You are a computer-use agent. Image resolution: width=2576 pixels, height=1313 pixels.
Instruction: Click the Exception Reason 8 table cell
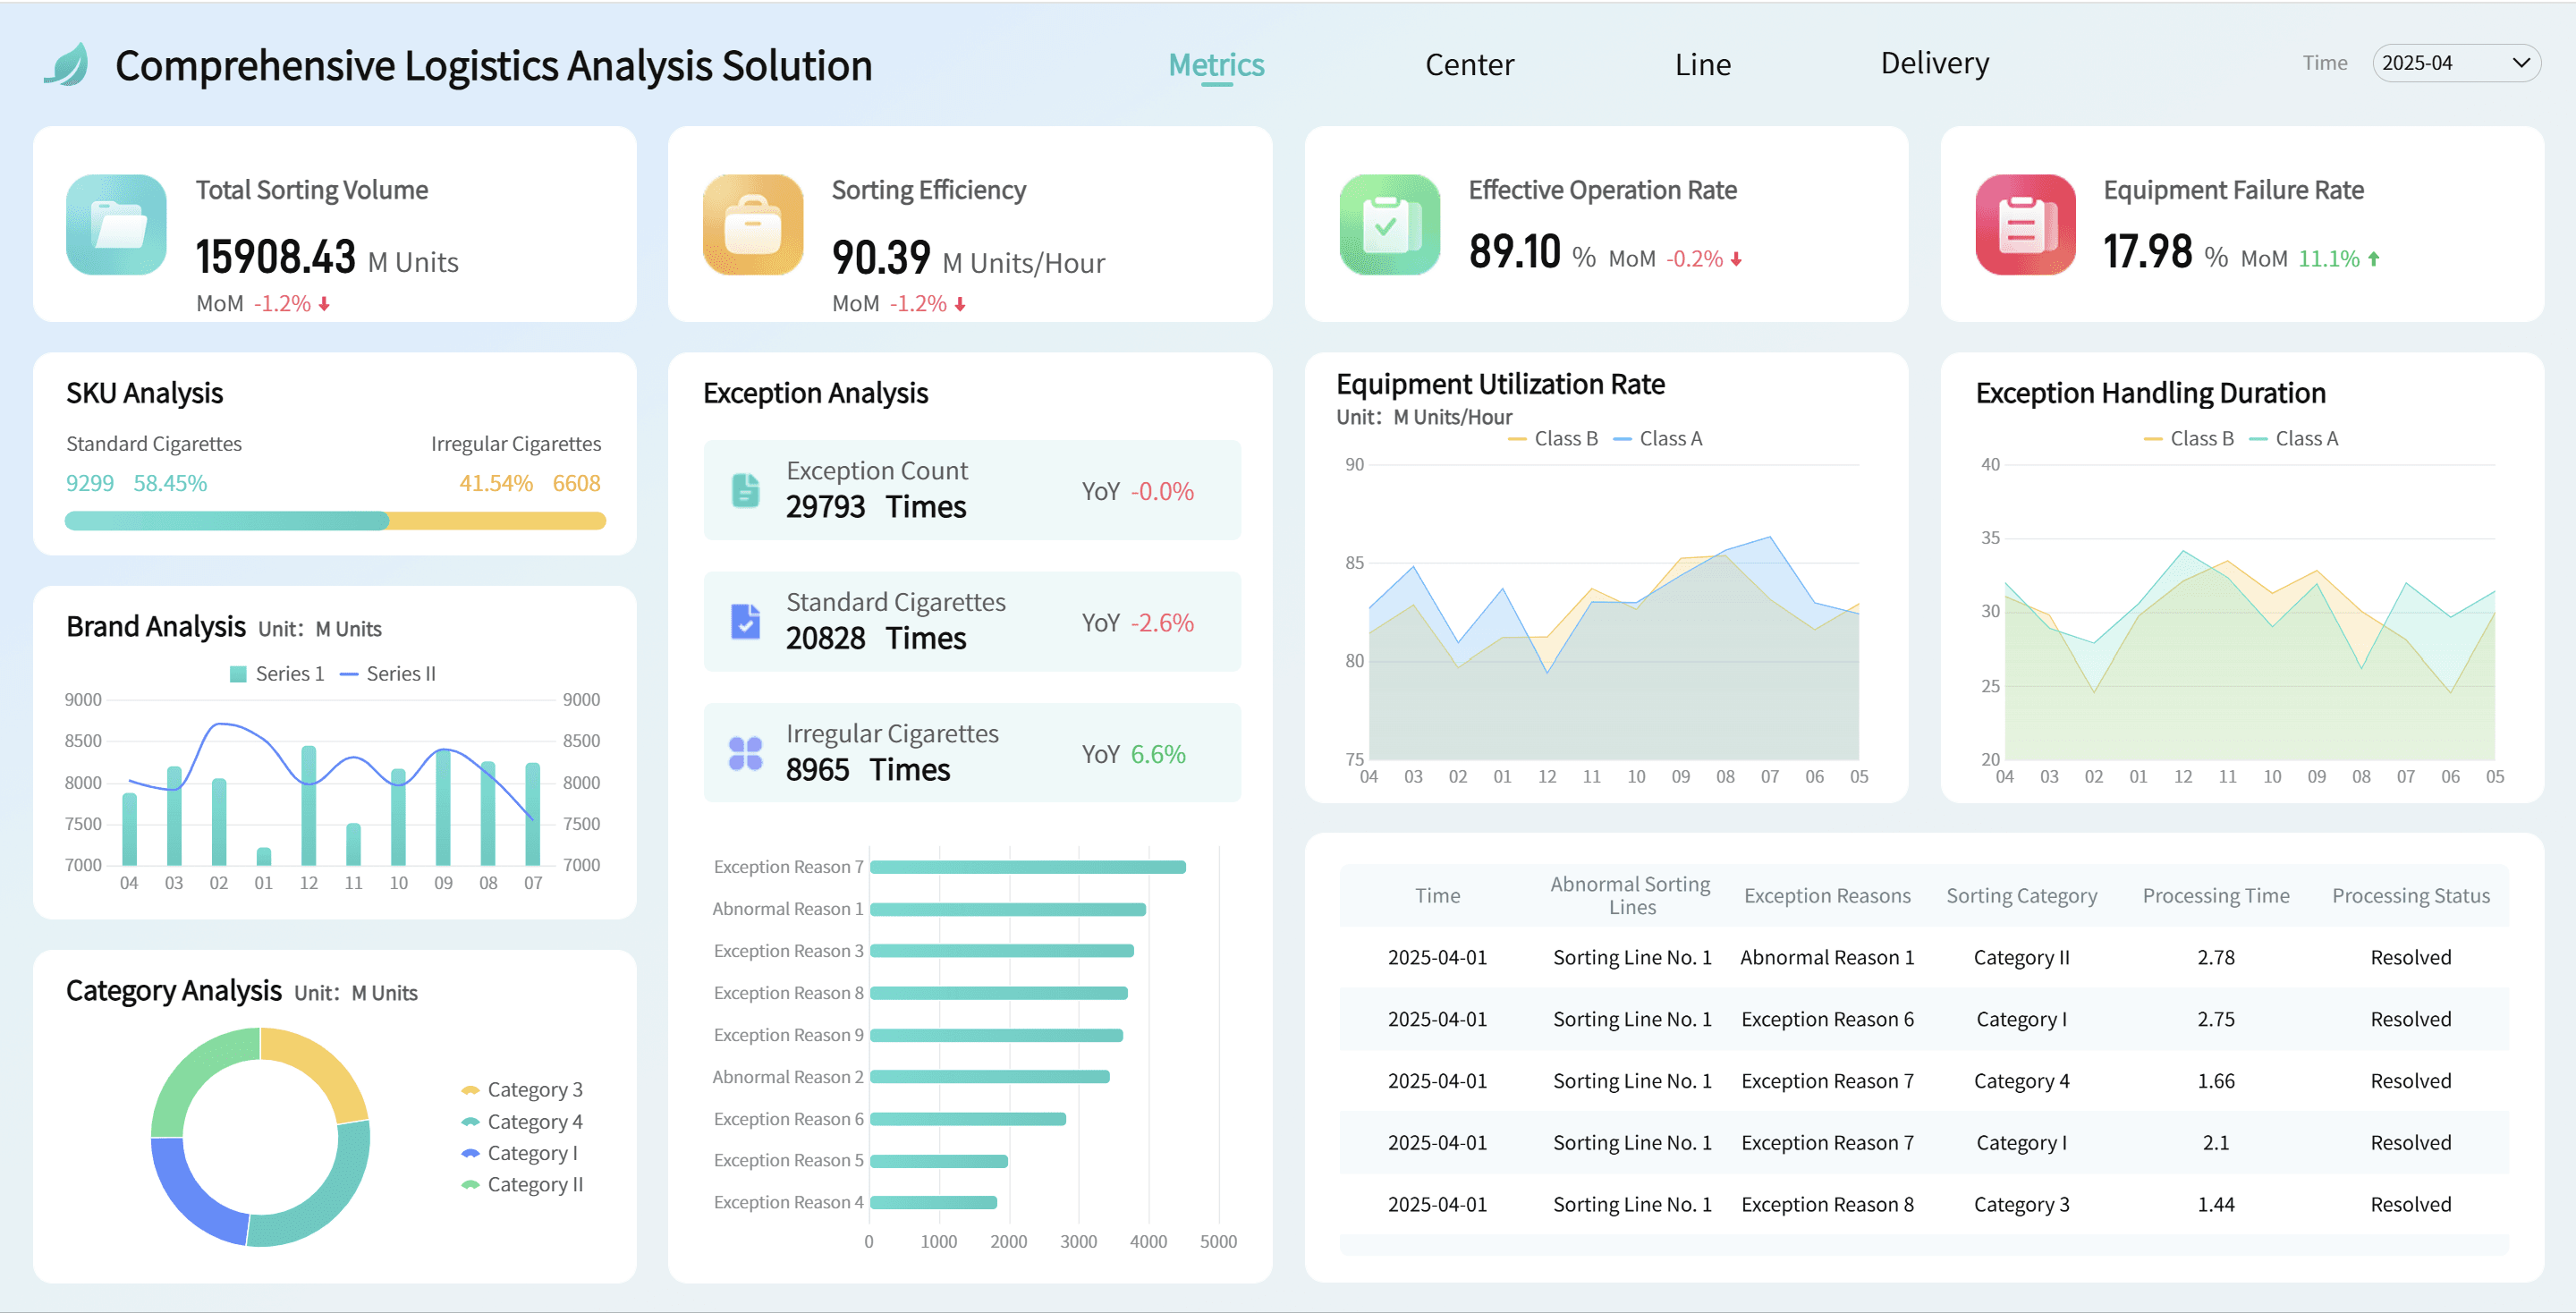pyautogui.click(x=1827, y=1205)
